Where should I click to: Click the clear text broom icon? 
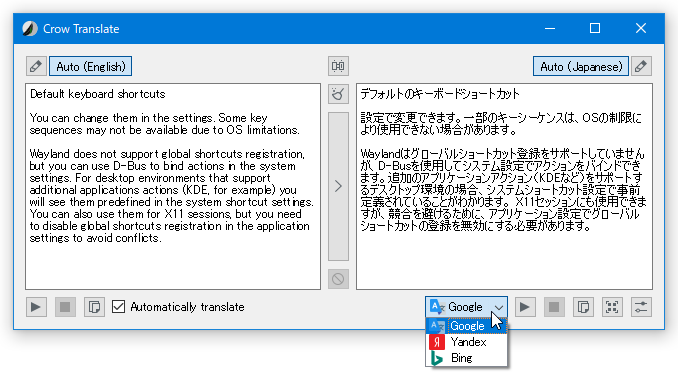pyautogui.click(x=338, y=94)
